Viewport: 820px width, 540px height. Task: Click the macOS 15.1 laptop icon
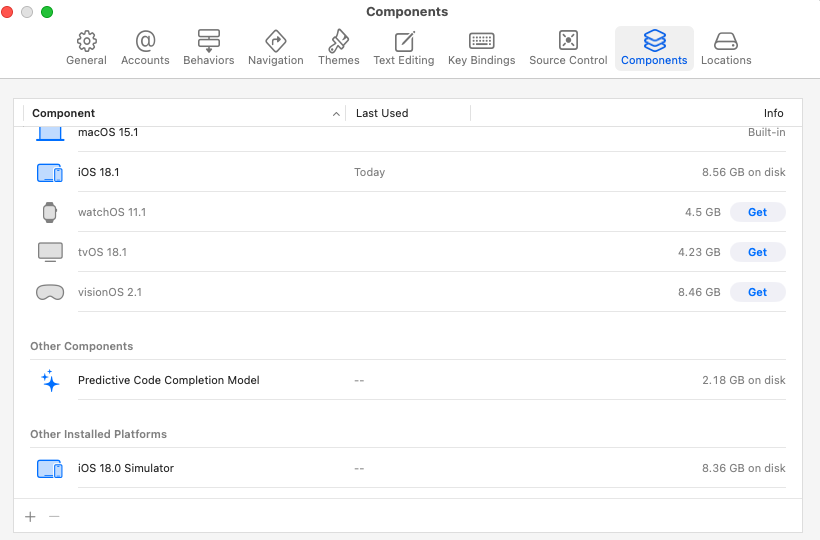[50, 133]
